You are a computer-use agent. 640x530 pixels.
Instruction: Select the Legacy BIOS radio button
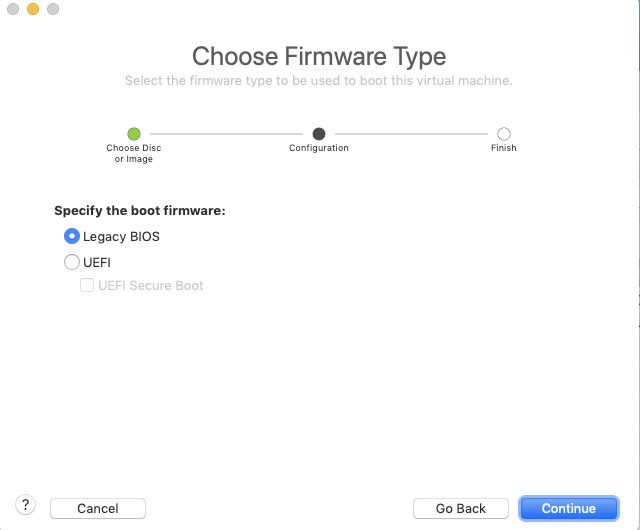[x=72, y=236]
